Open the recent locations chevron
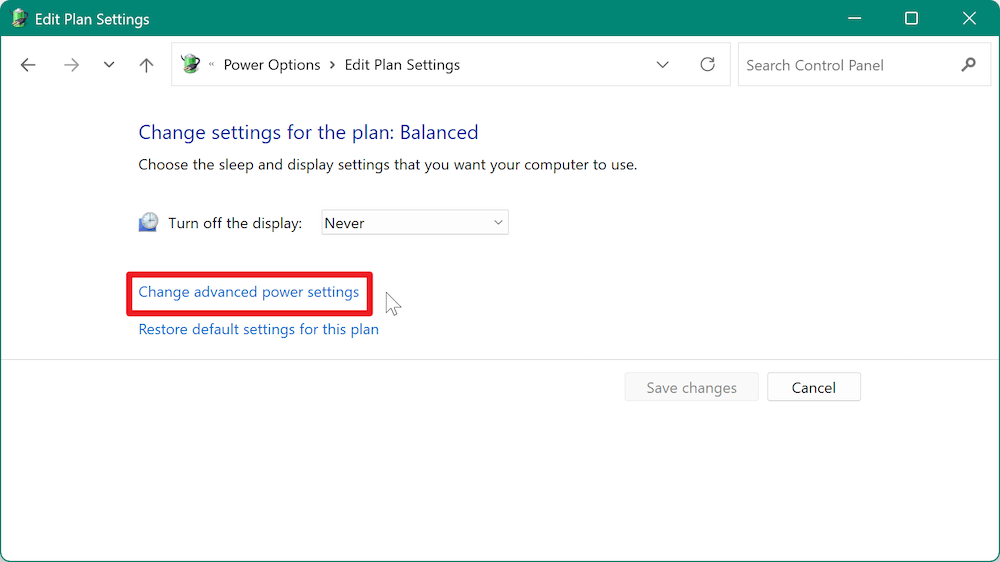The image size is (1000, 562). (x=109, y=64)
